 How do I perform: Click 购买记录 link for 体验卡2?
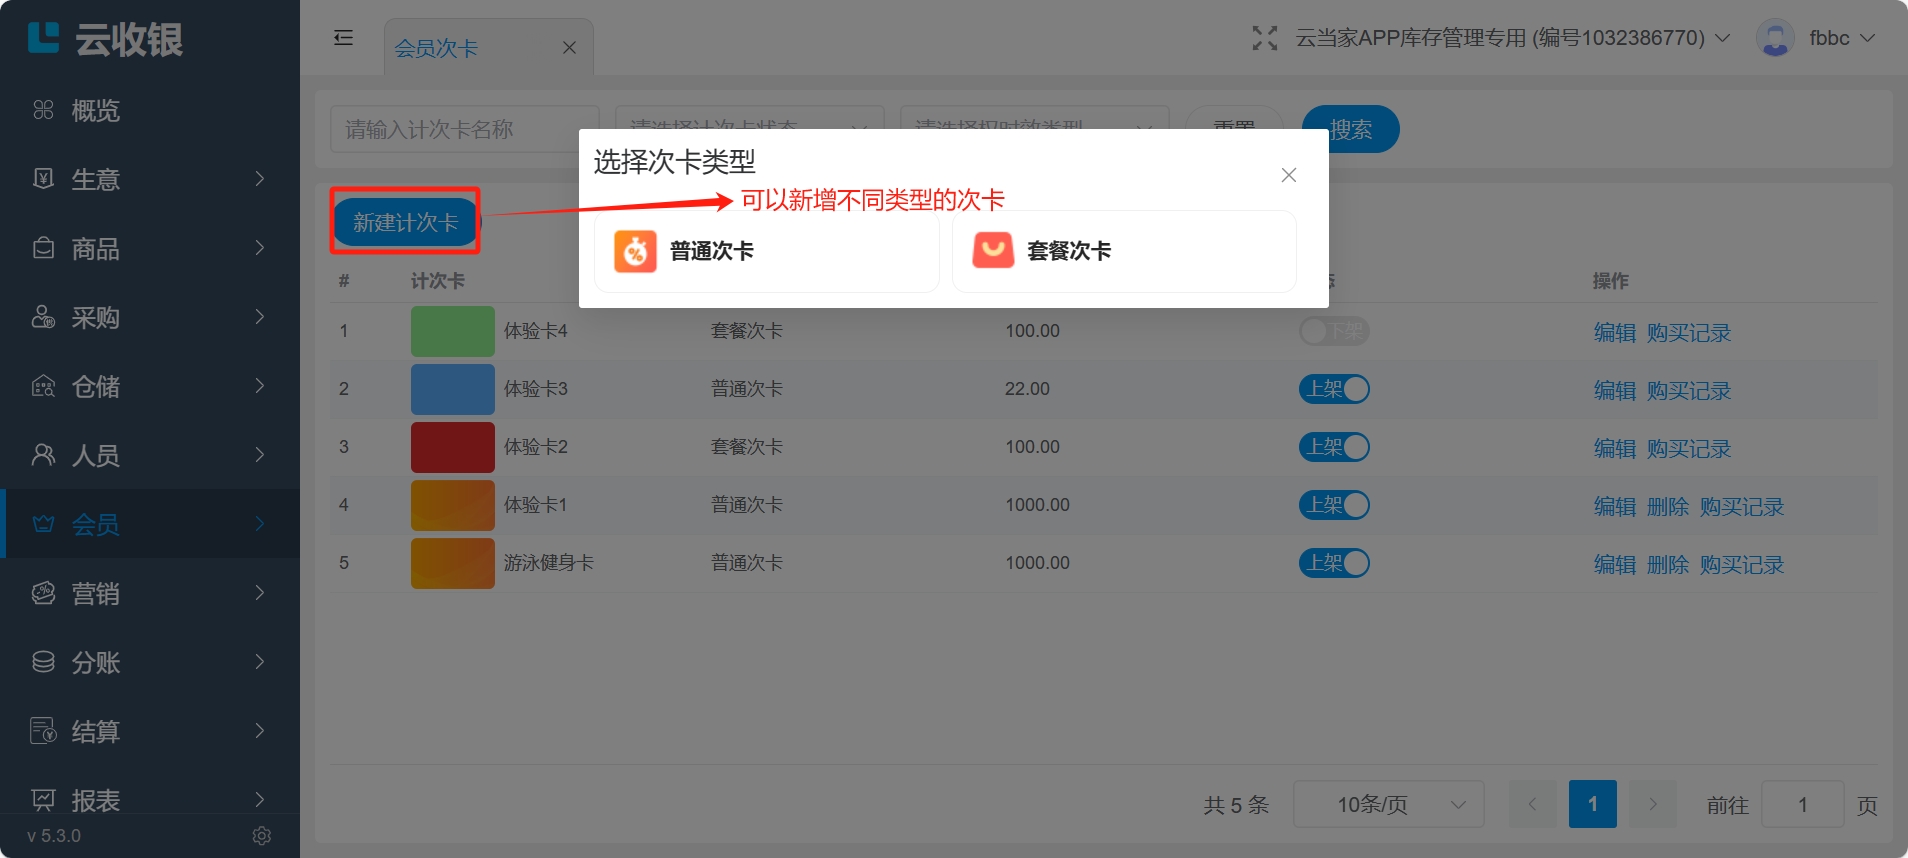point(1688,448)
